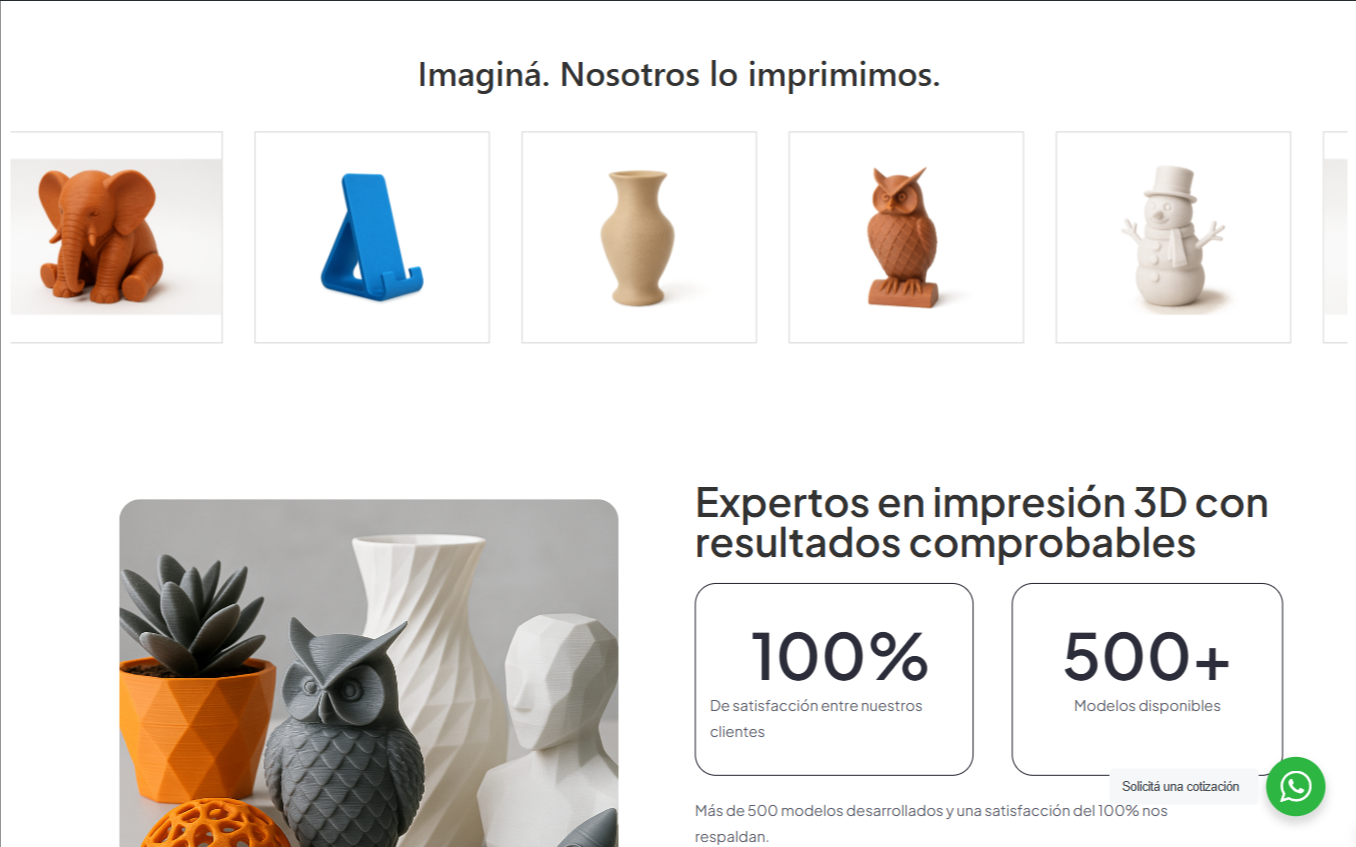Select the blue phone stand thumbnail
This screenshot has width=1356, height=847.
[372, 237]
